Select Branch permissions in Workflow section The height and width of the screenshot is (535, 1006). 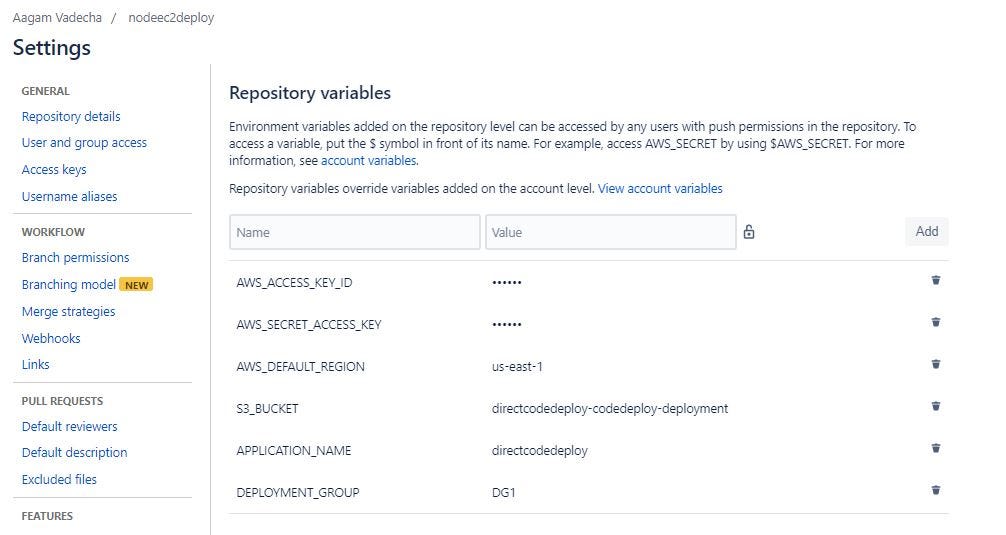point(75,257)
